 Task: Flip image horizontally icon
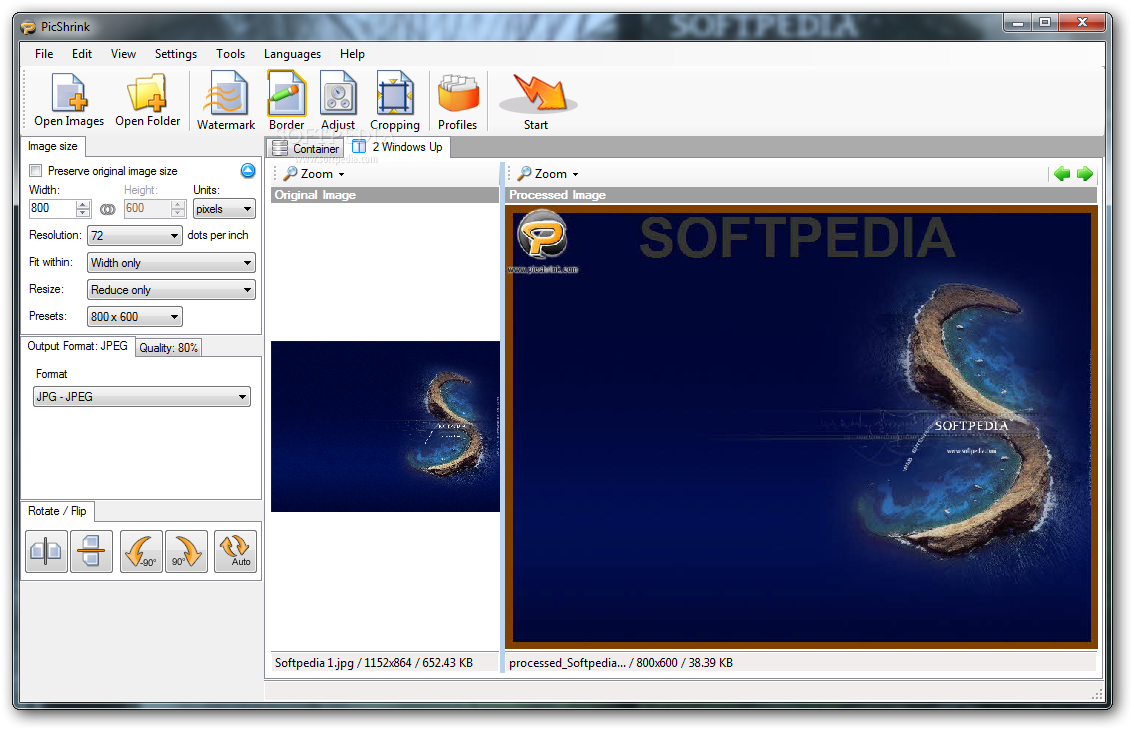[x=46, y=551]
